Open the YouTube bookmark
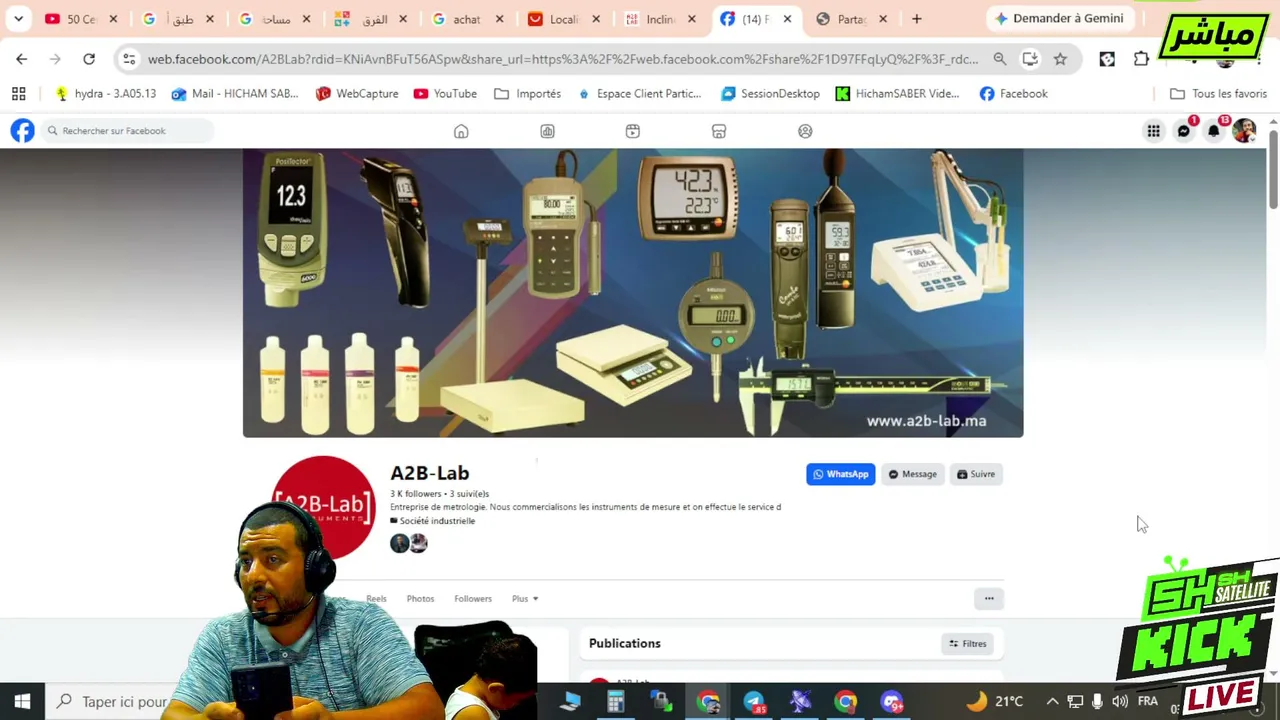 point(445,94)
